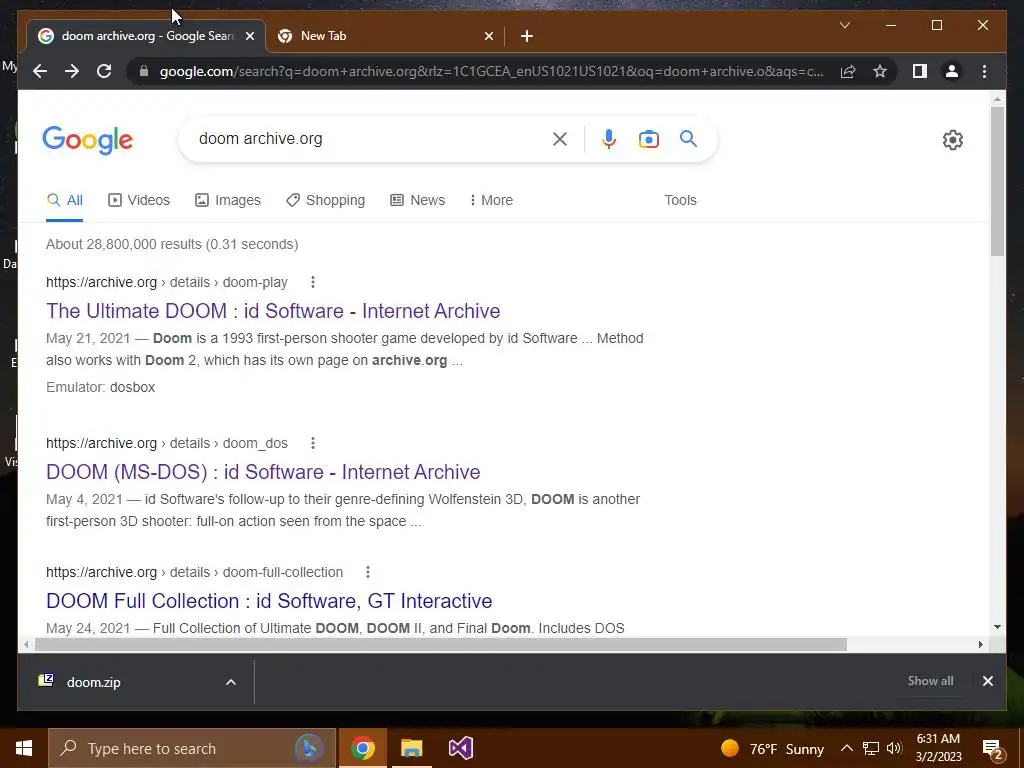Open the weather widget showing 76°F Sunny
Screen dimensions: 1024x768
coord(771,748)
